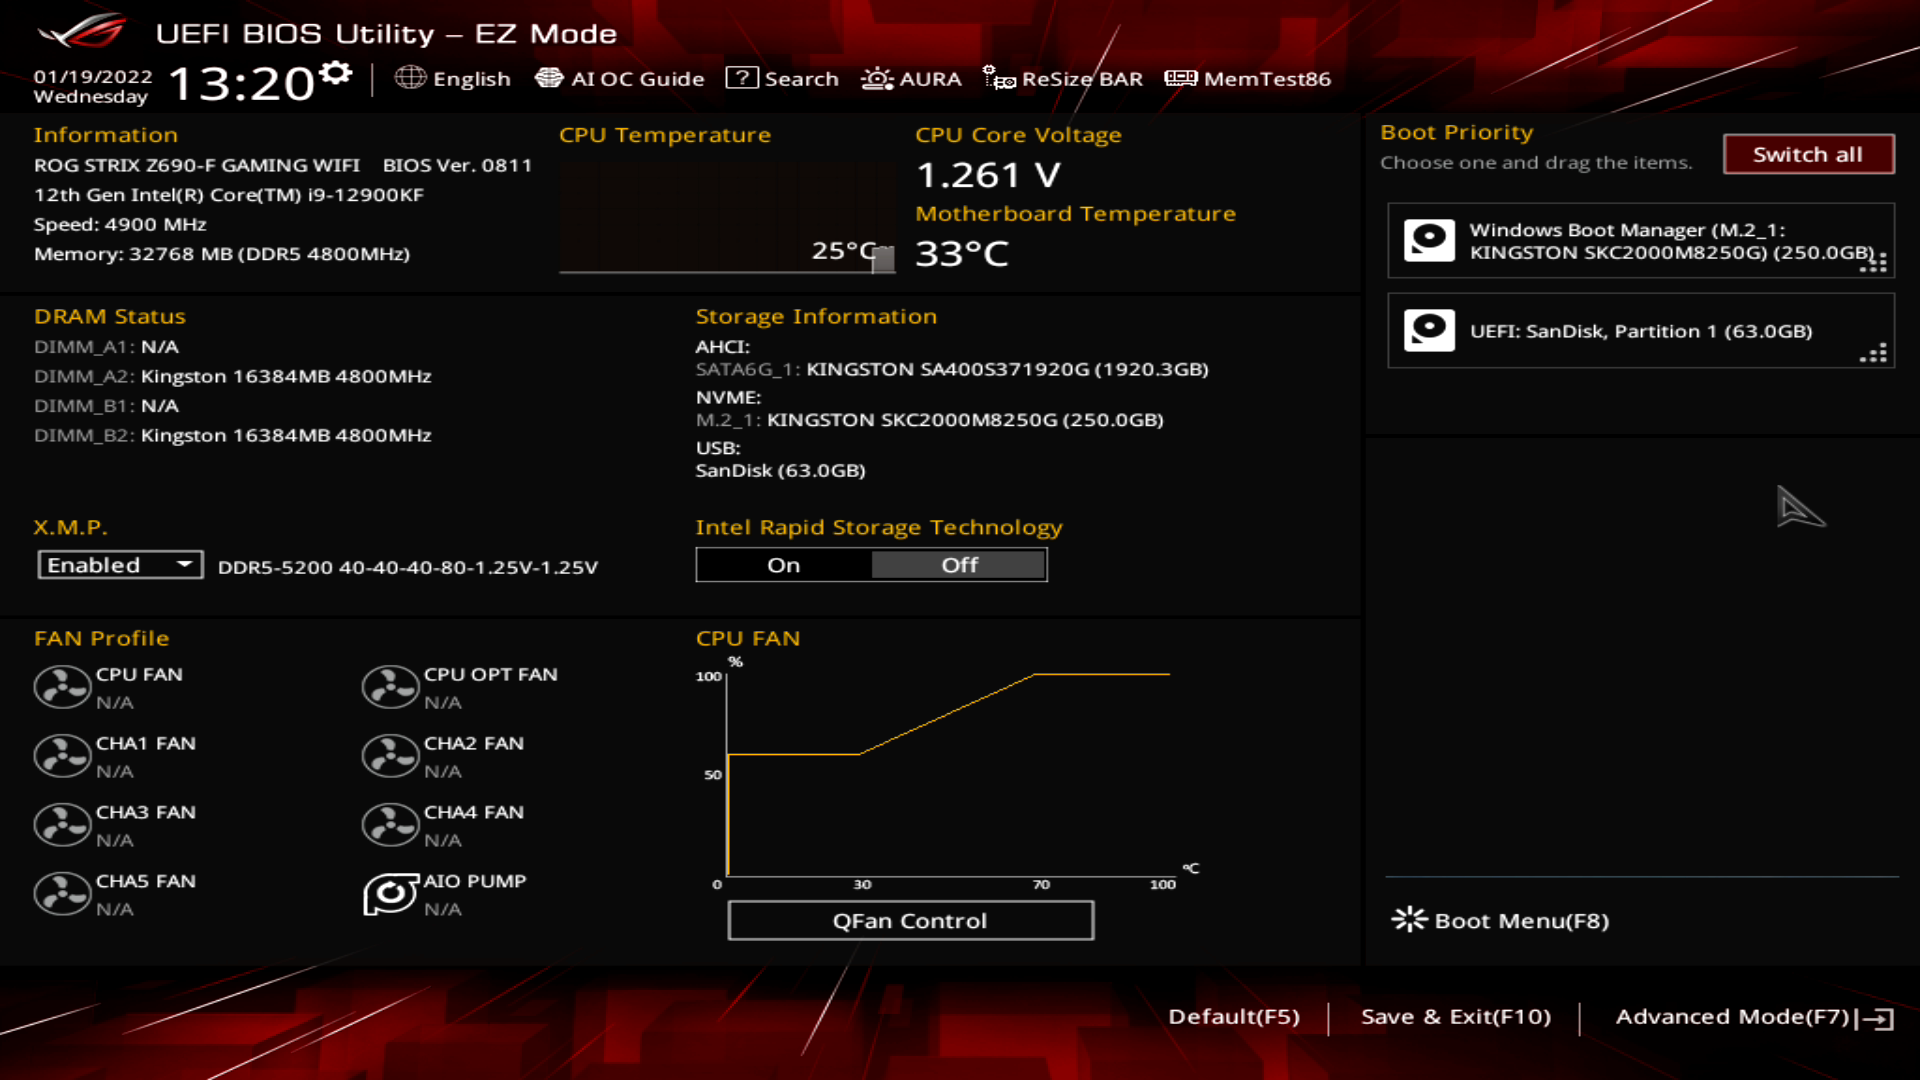Turn off Intel Rapid Storage Technology
The image size is (1920, 1080).
[958, 564]
